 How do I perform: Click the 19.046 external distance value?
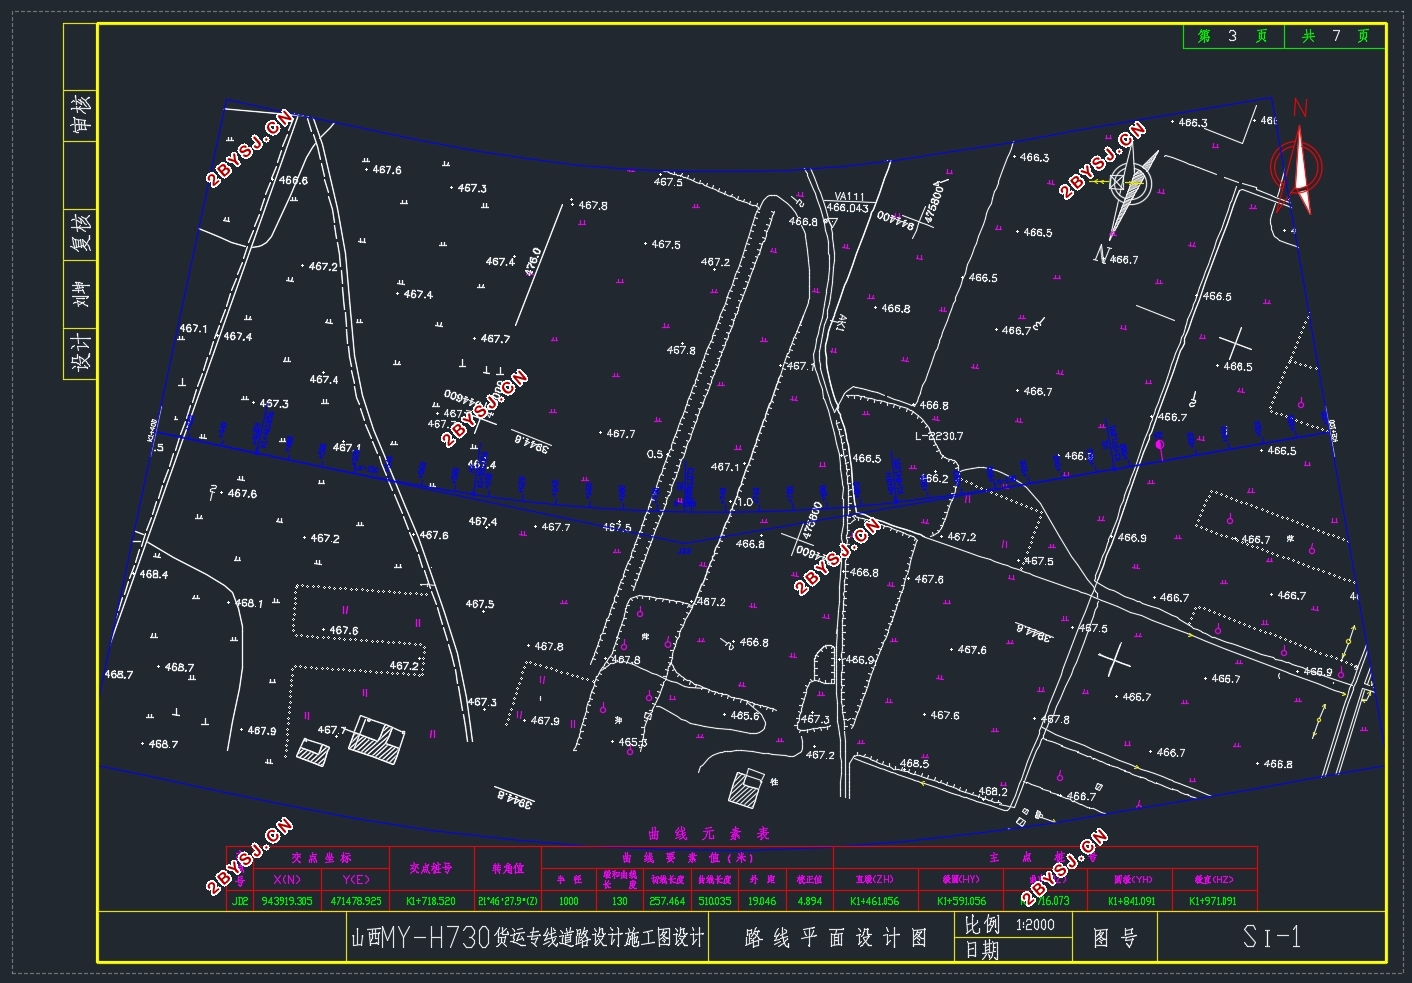[x=761, y=901]
